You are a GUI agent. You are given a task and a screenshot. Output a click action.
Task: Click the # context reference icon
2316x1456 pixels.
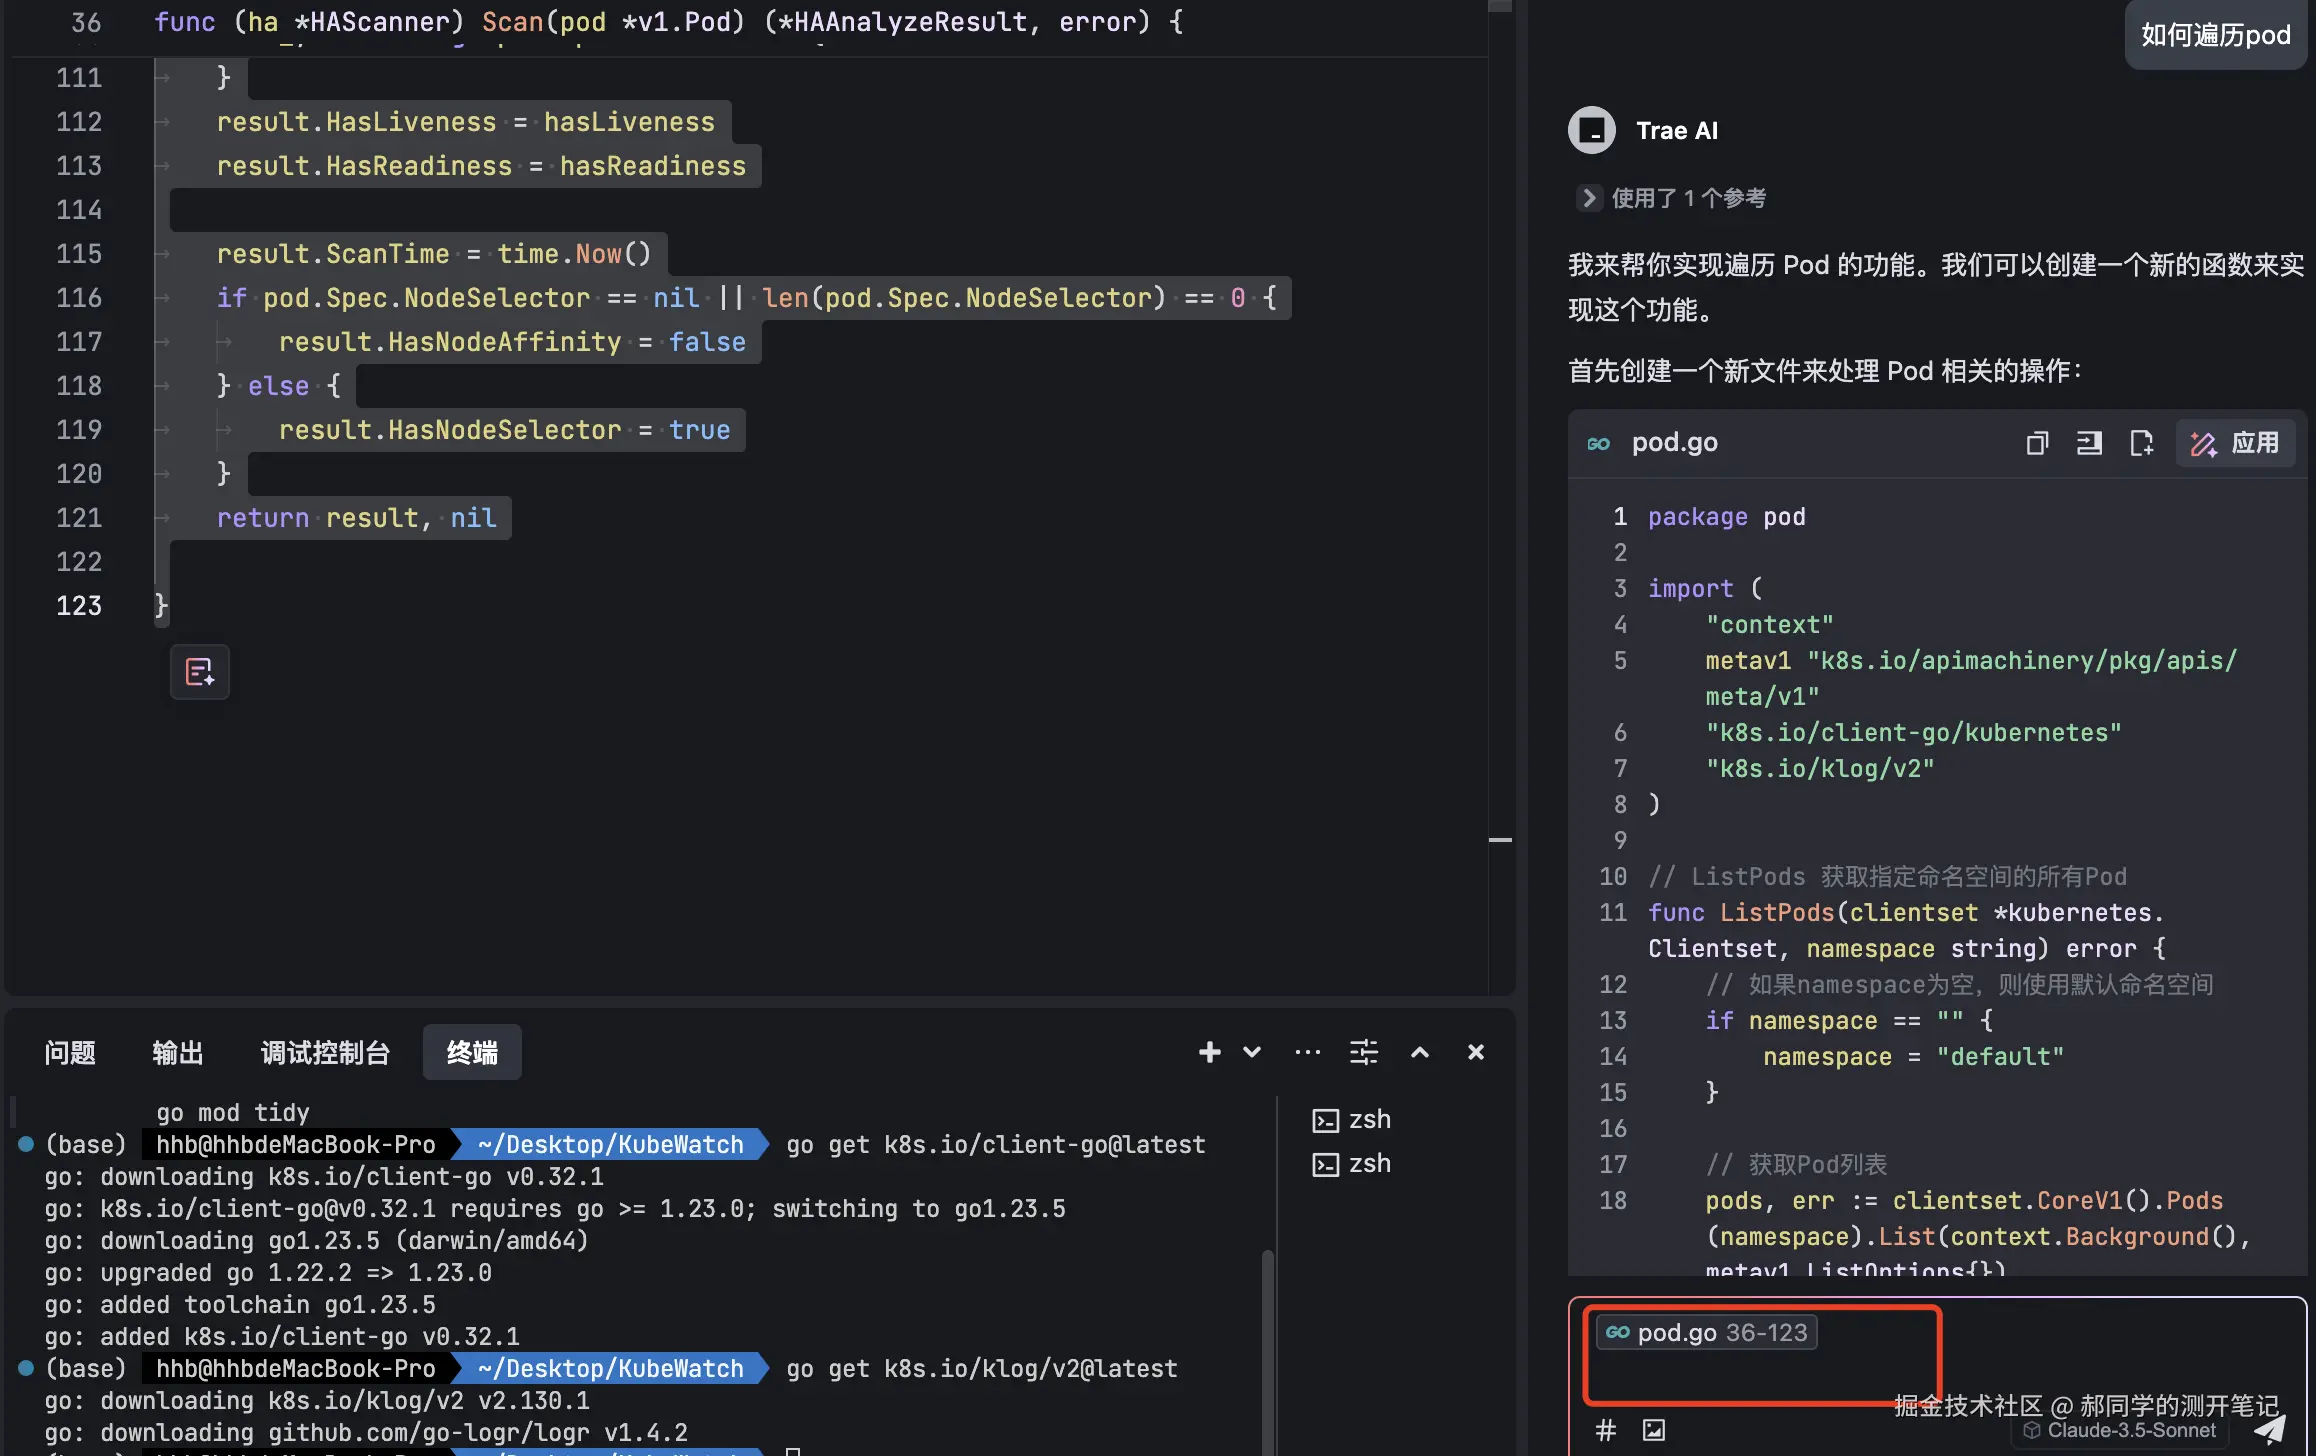click(1606, 1430)
